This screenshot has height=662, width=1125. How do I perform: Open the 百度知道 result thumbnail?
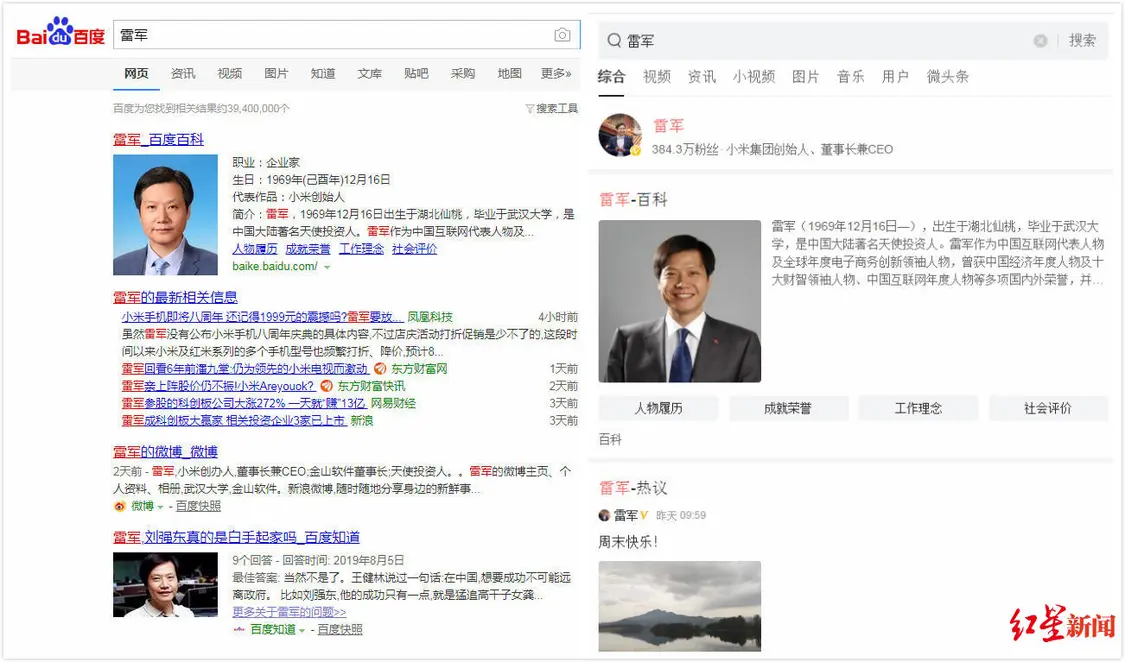tap(165, 585)
